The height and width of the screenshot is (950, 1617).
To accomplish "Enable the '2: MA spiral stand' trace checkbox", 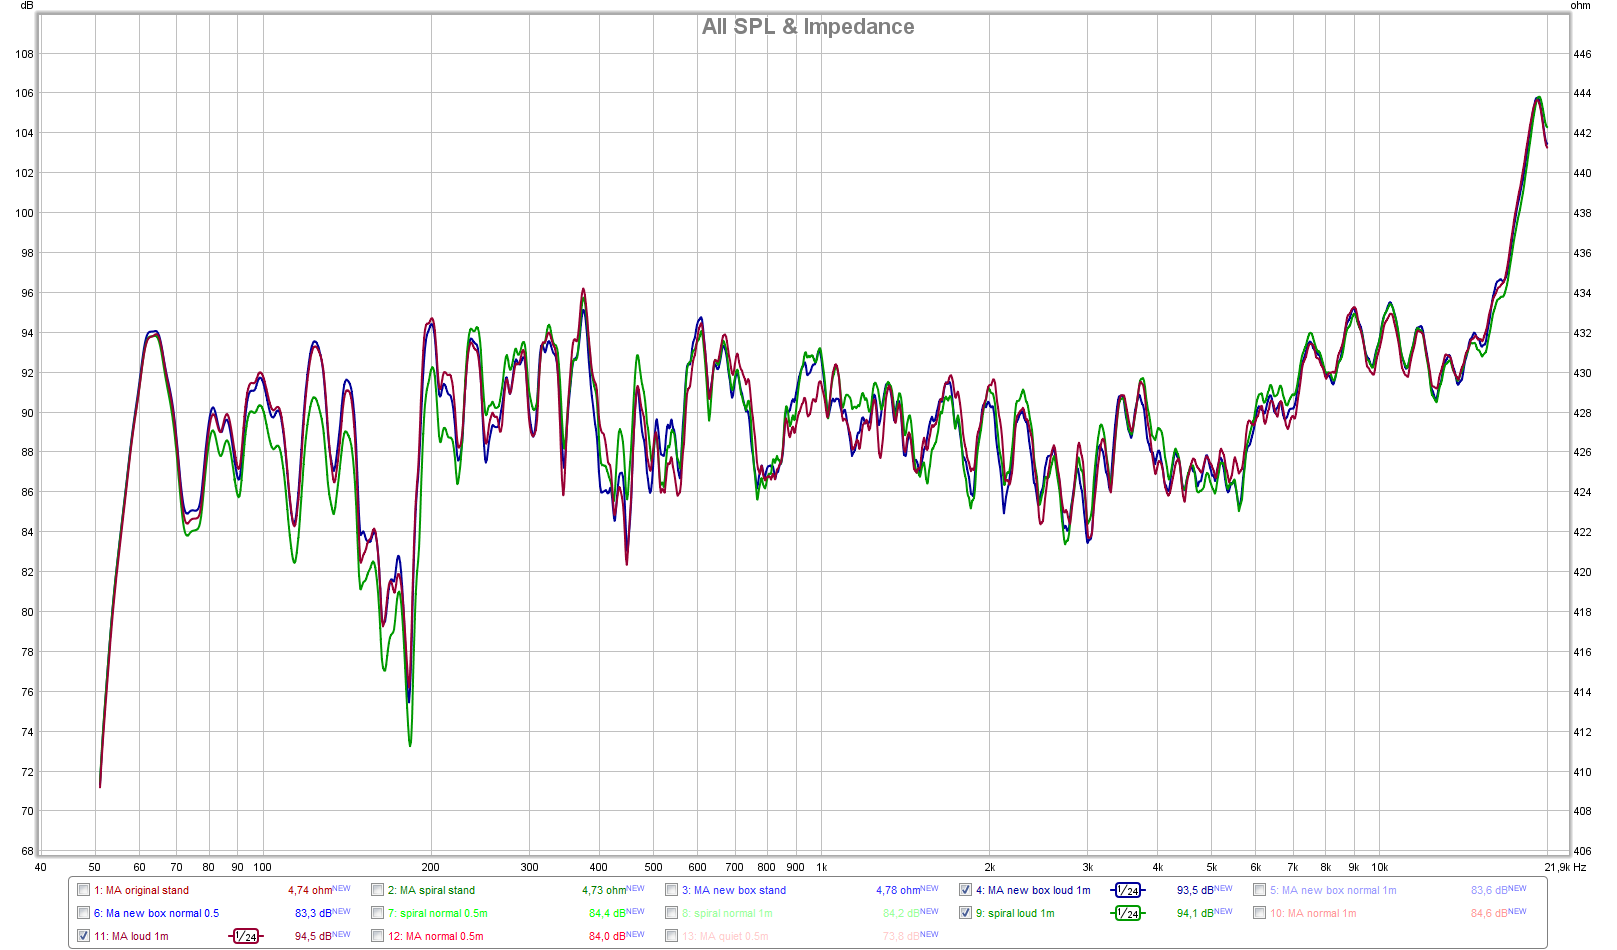I will point(378,890).
